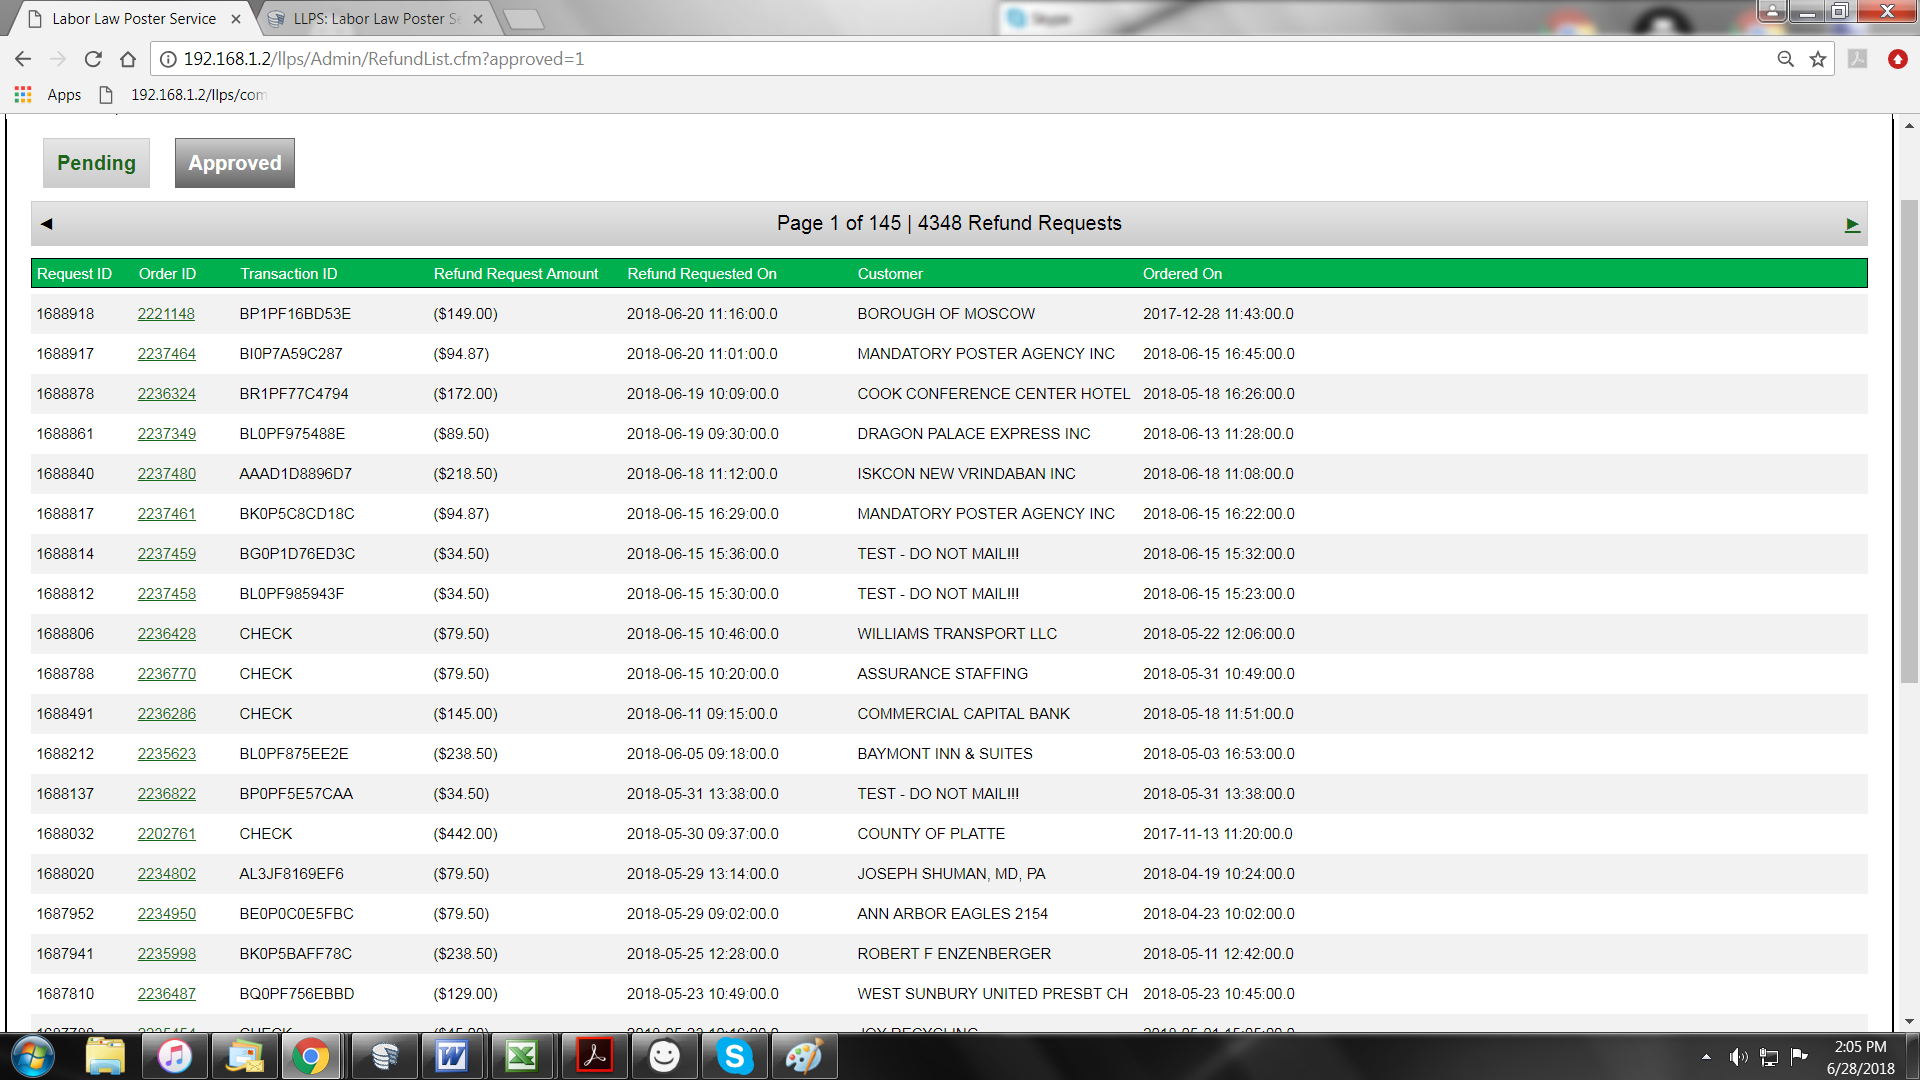Switch to Pending refund requests
This screenshot has width=1920, height=1080.
(x=96, y=163)
